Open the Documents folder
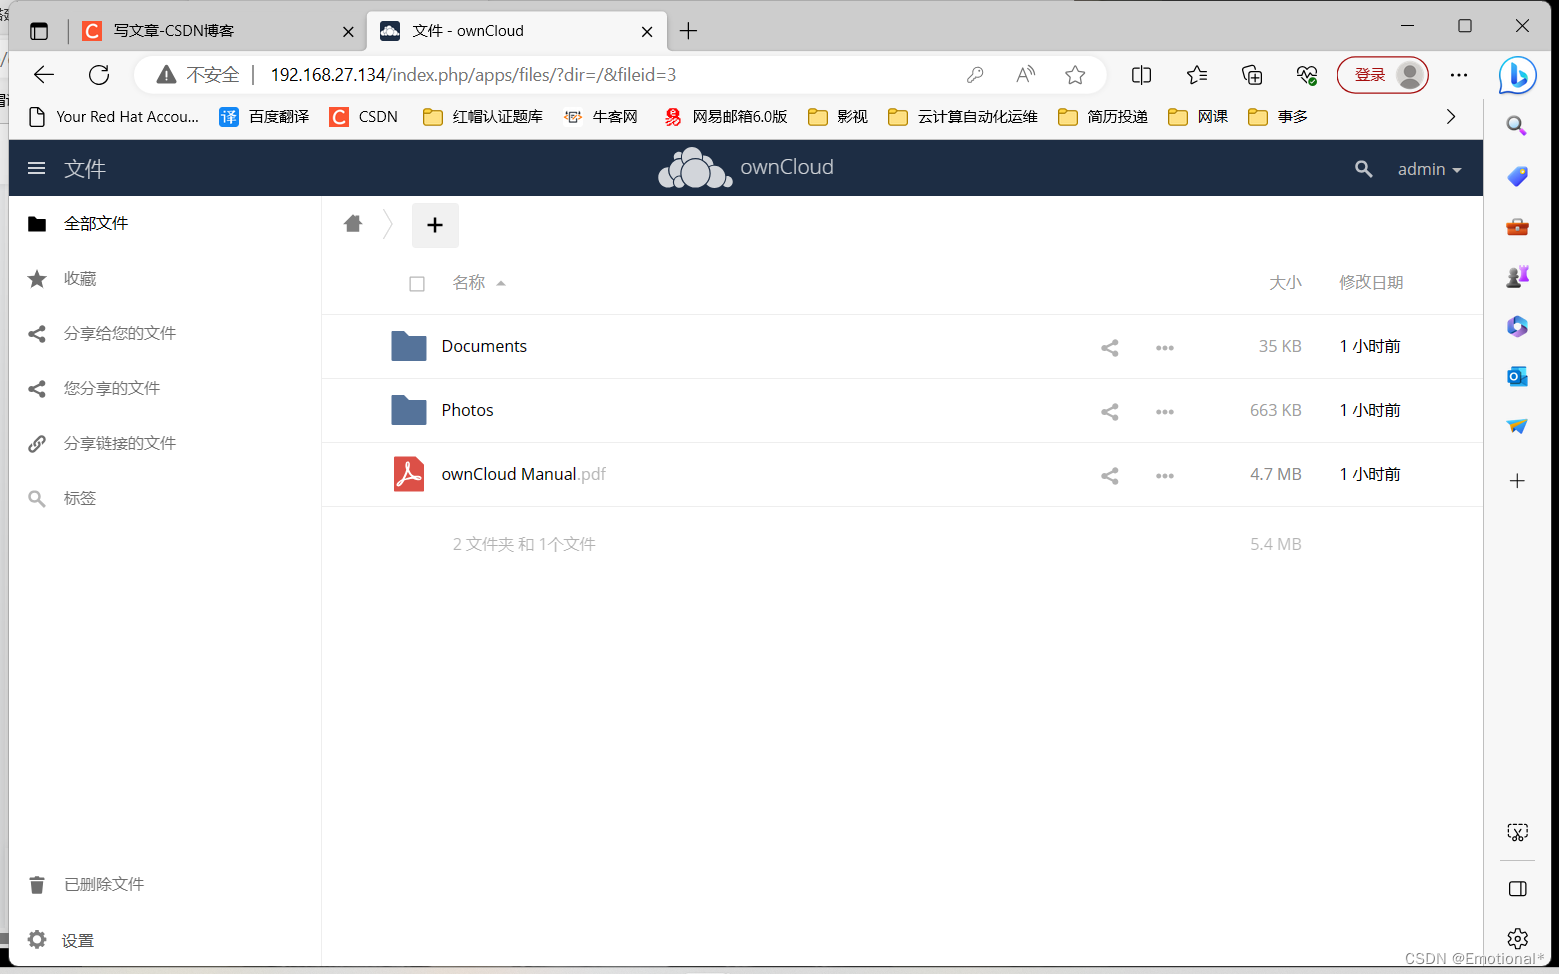The height and width of the screenshot is (974, 1559). click(484, 346)
